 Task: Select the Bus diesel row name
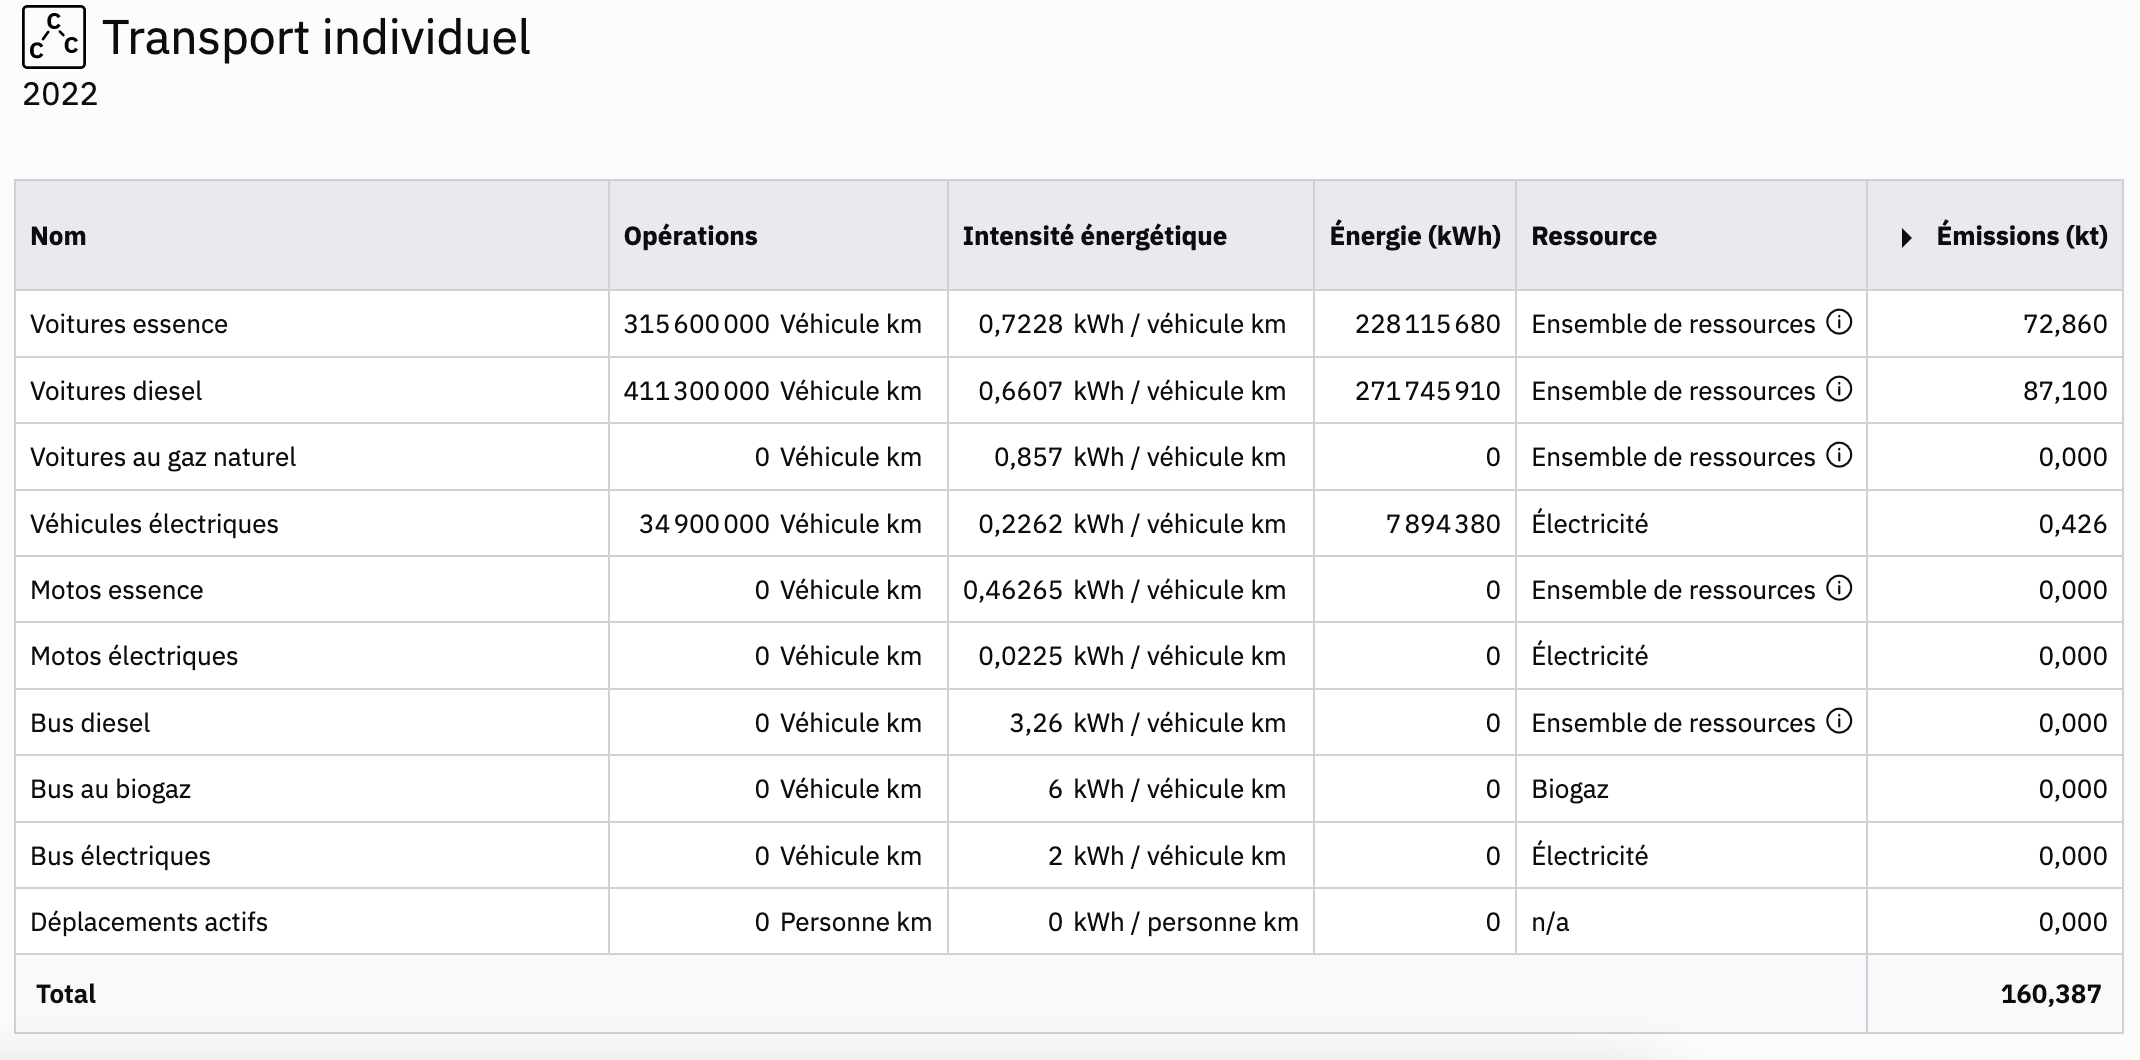[x=90, y=723]
